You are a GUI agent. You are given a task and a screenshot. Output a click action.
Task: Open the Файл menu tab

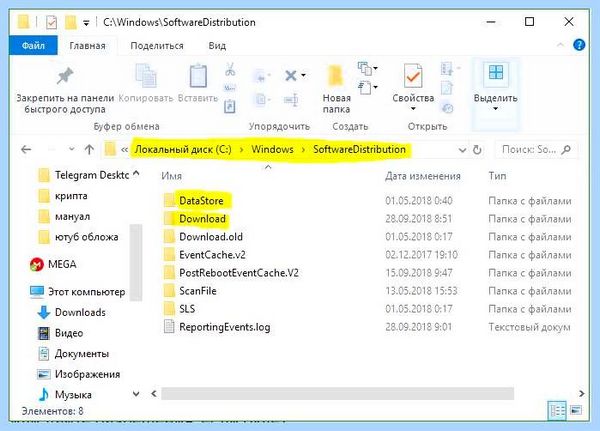(x=33, y=46)
